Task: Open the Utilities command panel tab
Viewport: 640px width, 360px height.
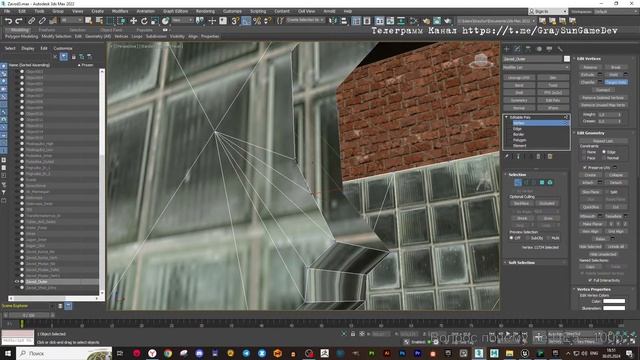Action: (560, 49)
